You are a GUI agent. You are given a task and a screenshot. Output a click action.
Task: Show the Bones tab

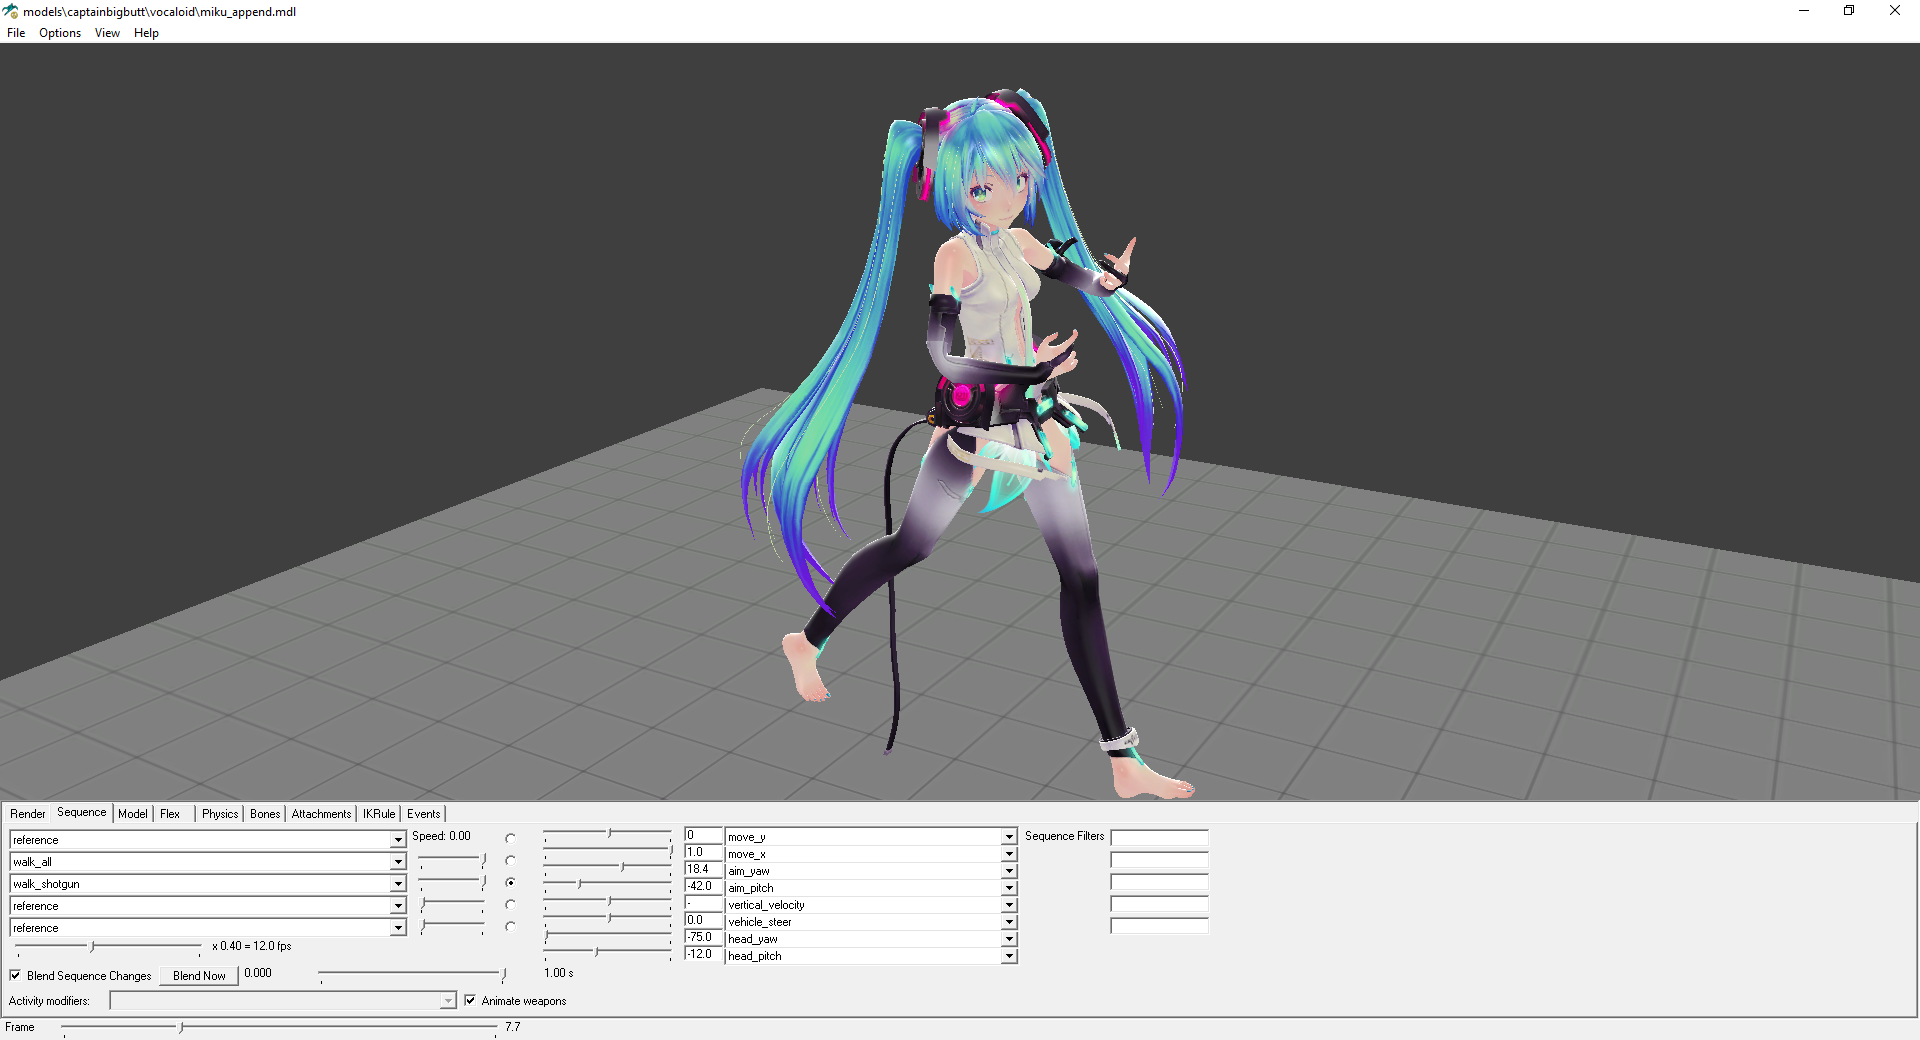point(265,814)
